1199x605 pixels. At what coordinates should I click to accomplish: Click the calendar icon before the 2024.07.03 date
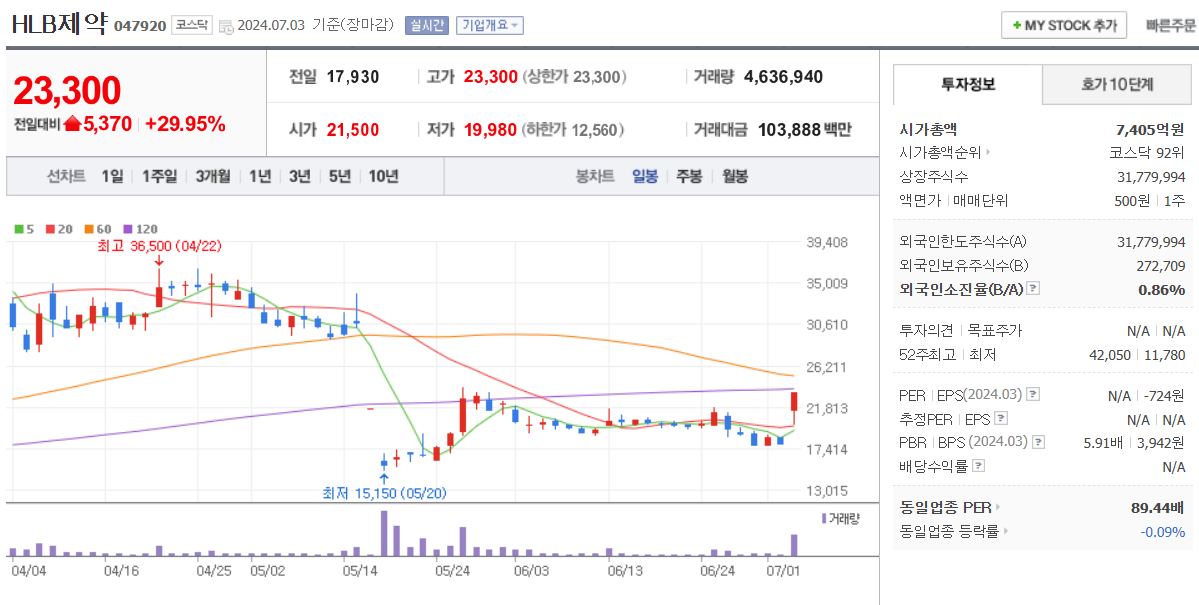pos(226,26)
